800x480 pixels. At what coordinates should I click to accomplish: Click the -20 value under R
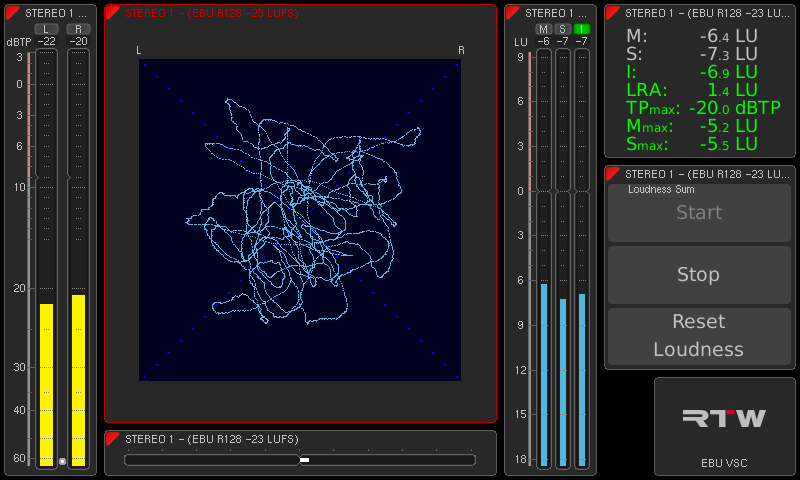tap(79, 41)
